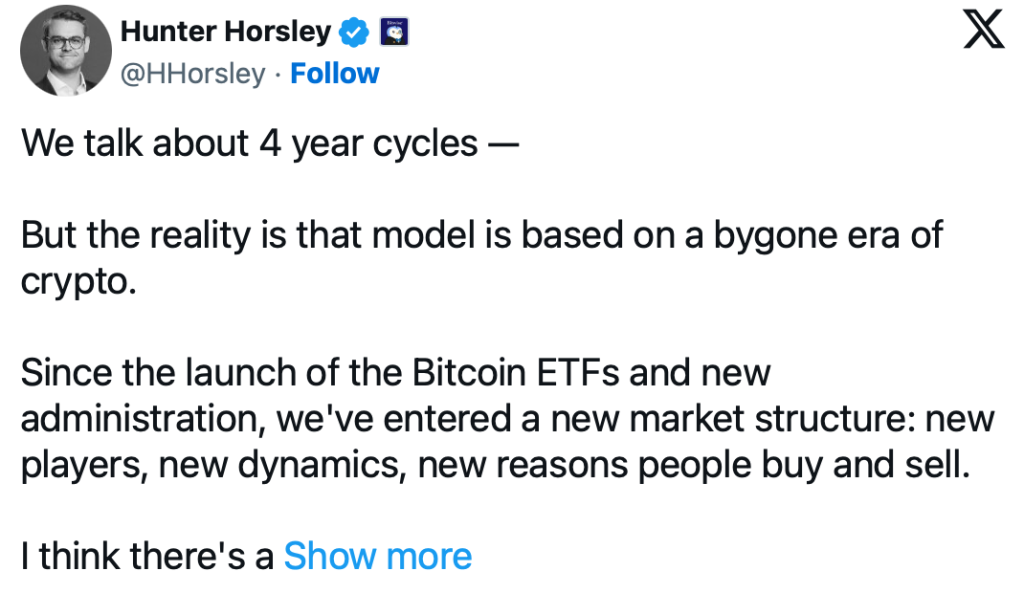Open the X logo link
This screenshot has width=1024, height=593.
click(x=983, y=33)
